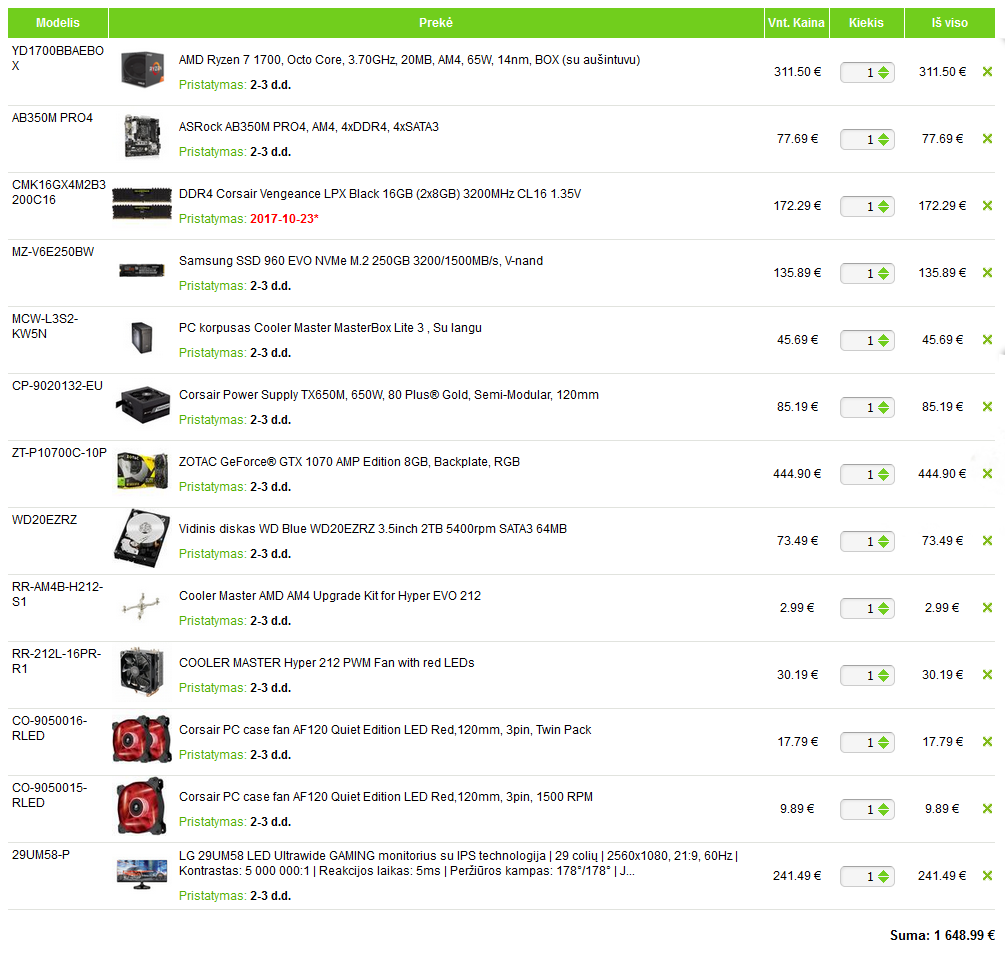Open Corsair Power Supply TX650M link

point(389,395)
